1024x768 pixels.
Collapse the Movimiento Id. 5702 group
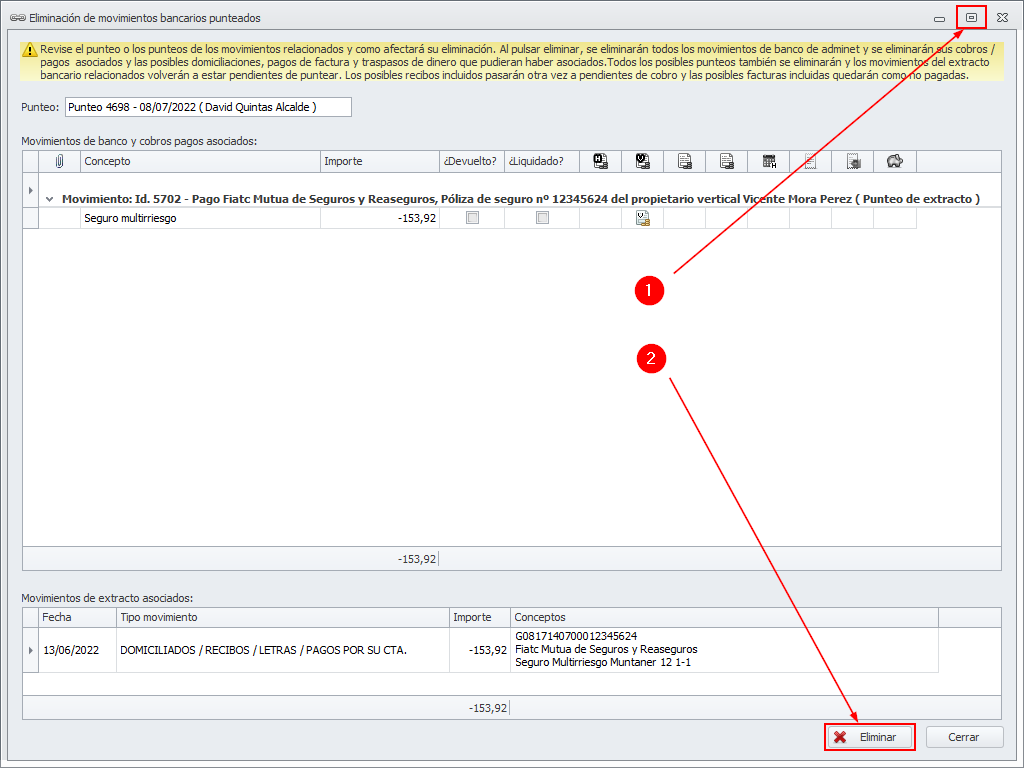tap(50, 199)
